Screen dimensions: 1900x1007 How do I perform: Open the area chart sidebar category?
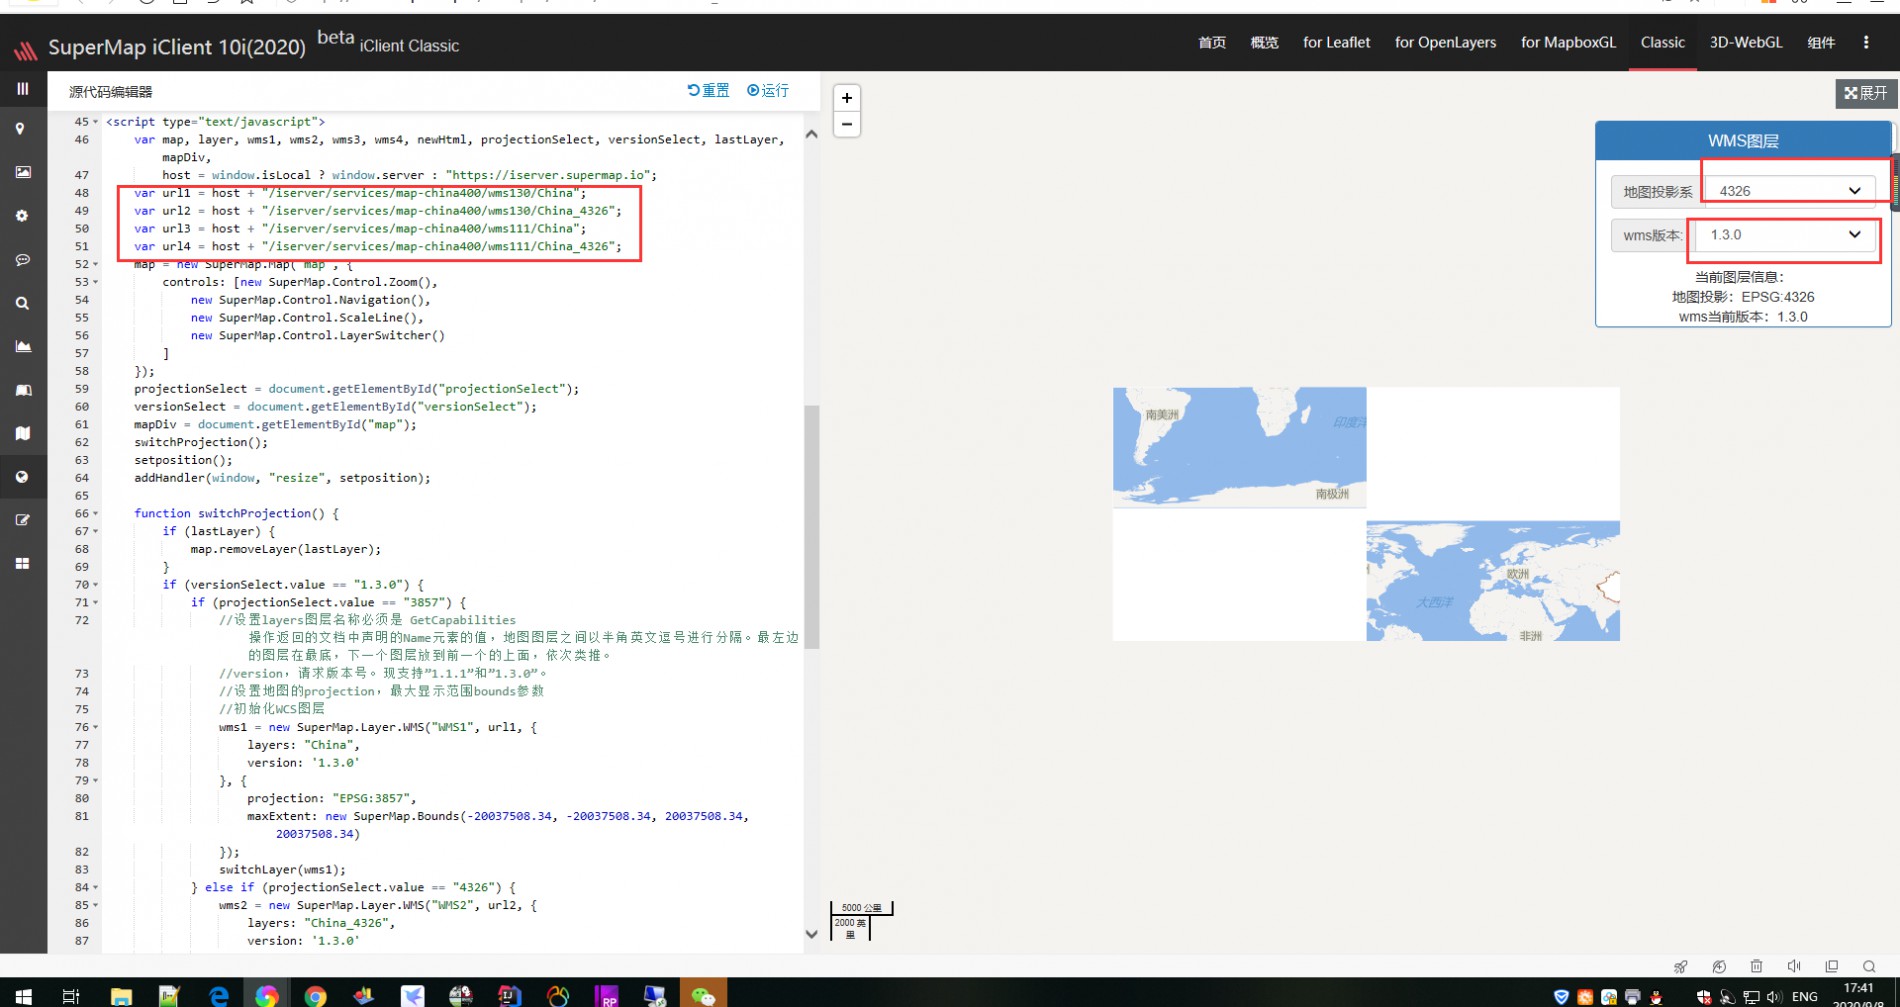(22, 347)
